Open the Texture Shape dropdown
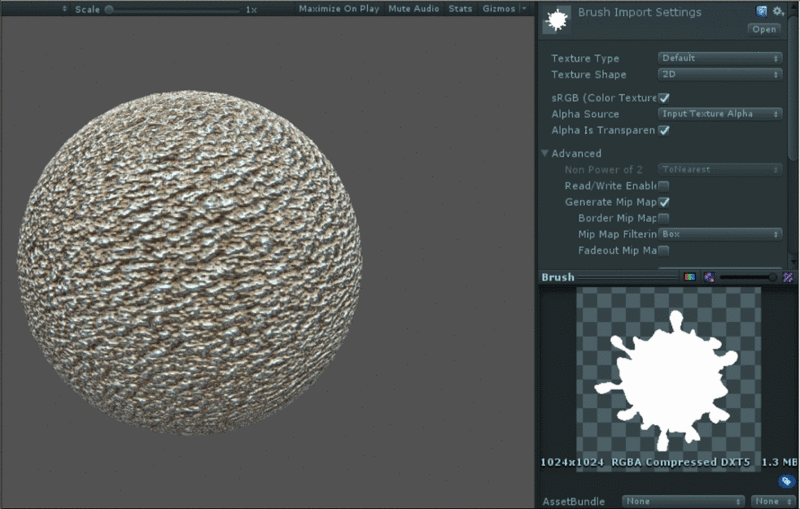The width and height of the screenshot is (800, 509). point(719,74)
